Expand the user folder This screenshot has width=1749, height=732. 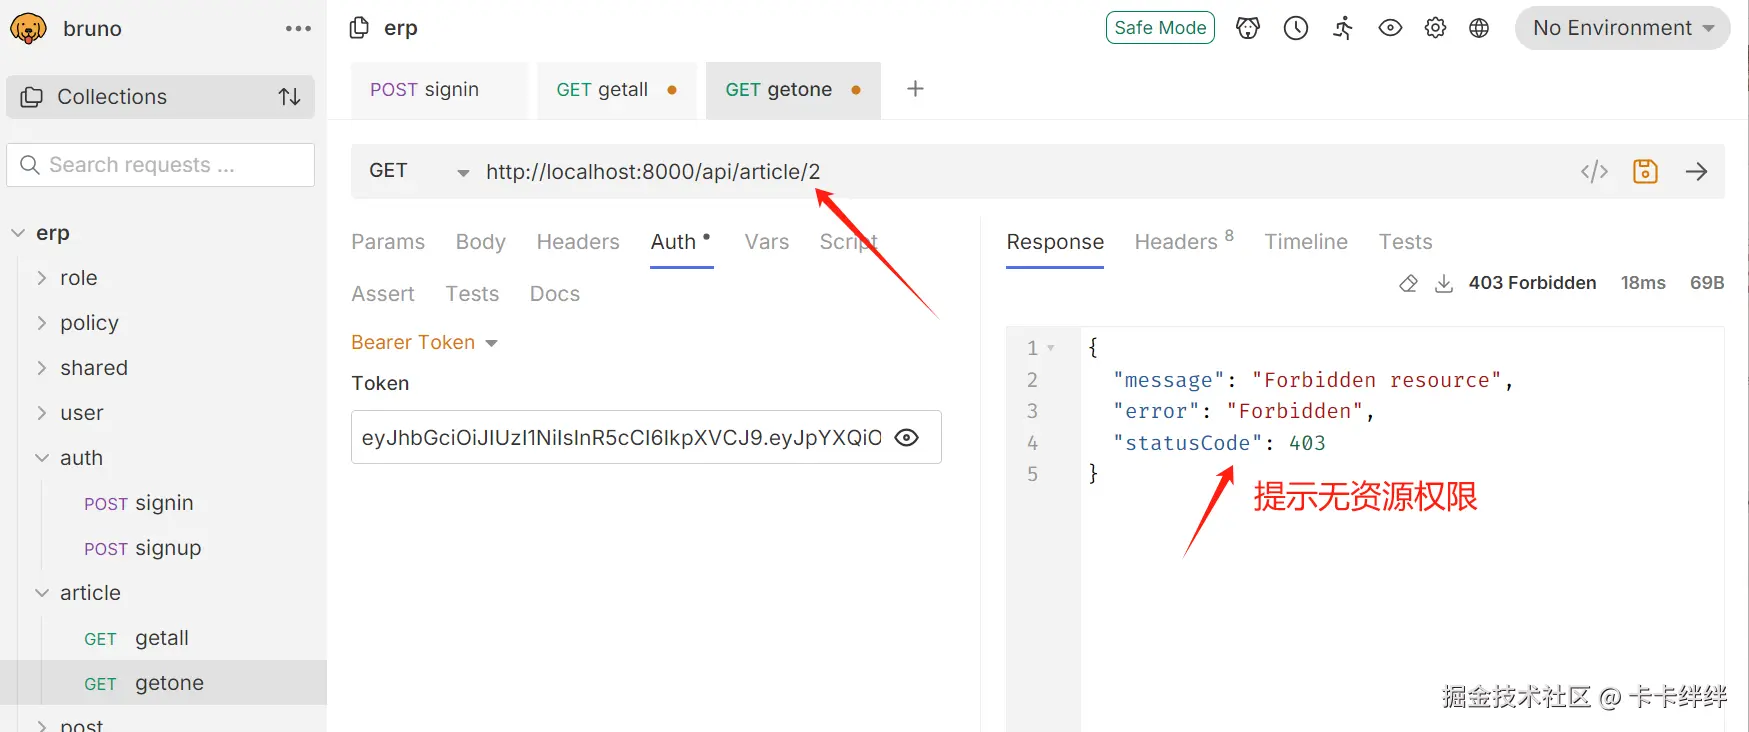(42, 413)
